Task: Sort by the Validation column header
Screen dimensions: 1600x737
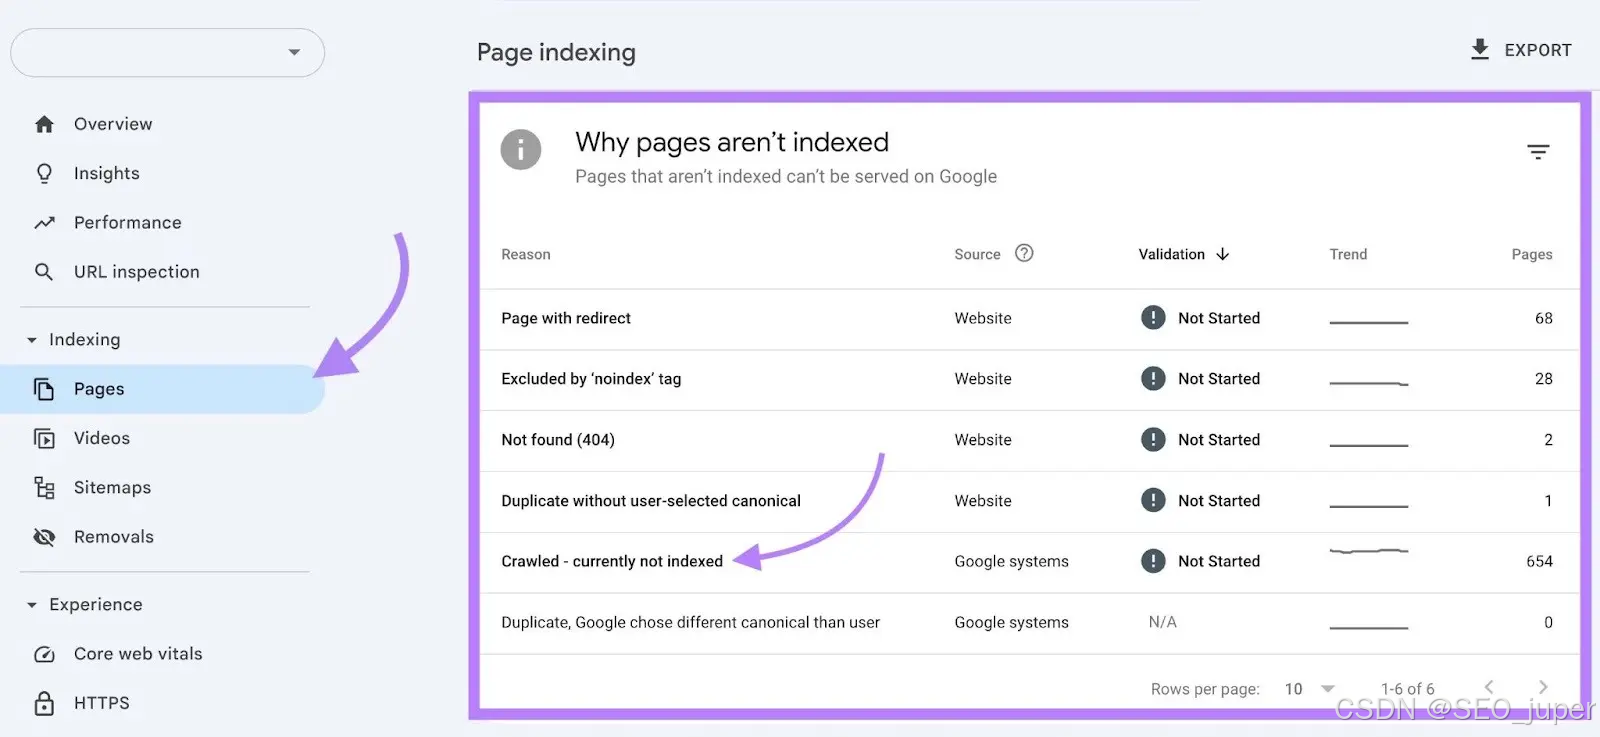Action: pyautogui.click(x=1171, y=254)
